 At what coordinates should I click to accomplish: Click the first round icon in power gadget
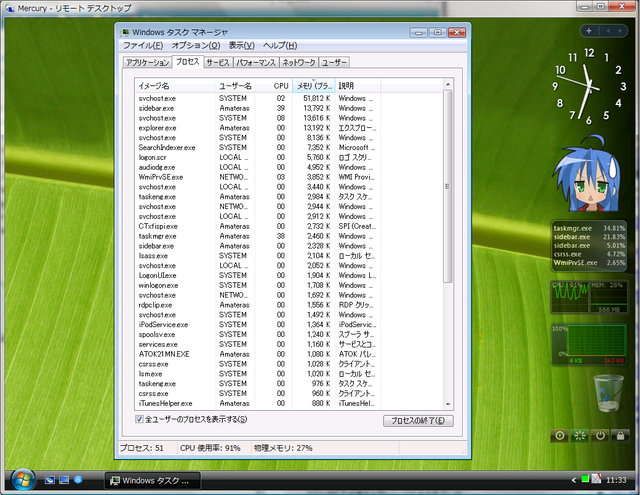[560, 436]
